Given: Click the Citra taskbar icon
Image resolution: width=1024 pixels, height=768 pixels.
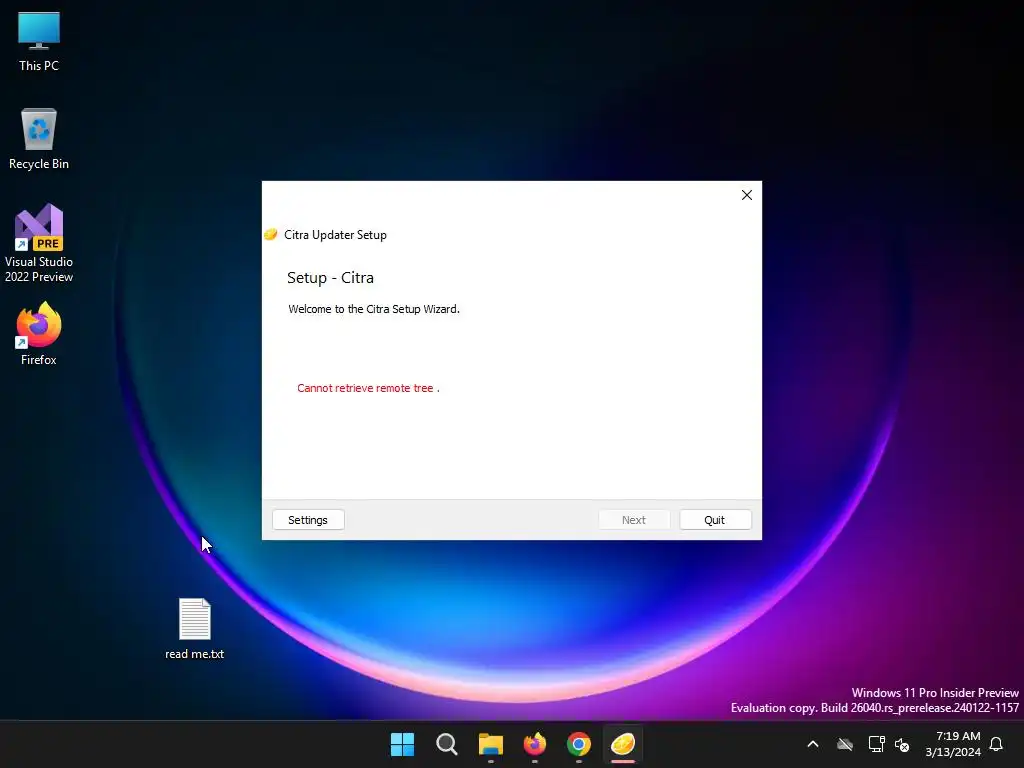Looking at the screenshot, I should (x=623, y=744).
